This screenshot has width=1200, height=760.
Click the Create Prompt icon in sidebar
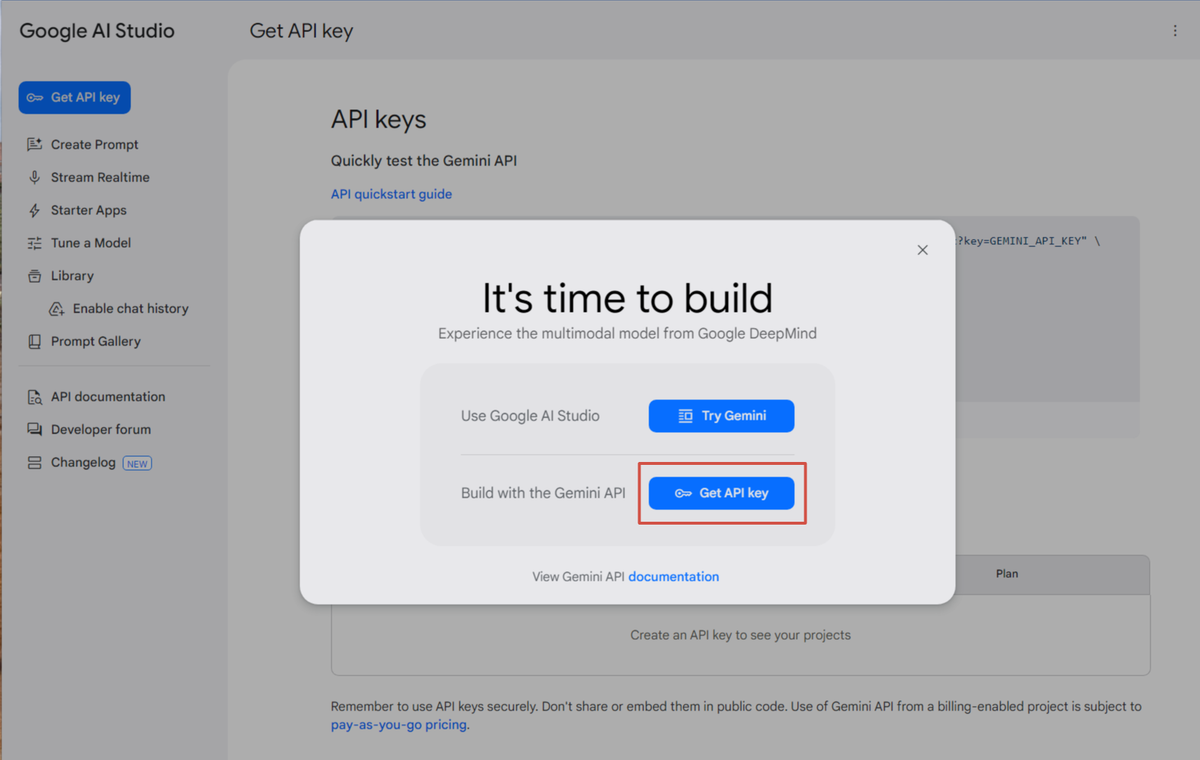click(35, 145)
